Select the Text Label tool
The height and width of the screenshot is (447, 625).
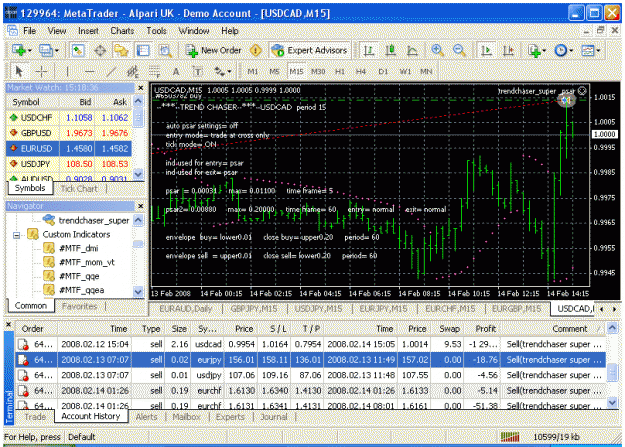(197, 71)
